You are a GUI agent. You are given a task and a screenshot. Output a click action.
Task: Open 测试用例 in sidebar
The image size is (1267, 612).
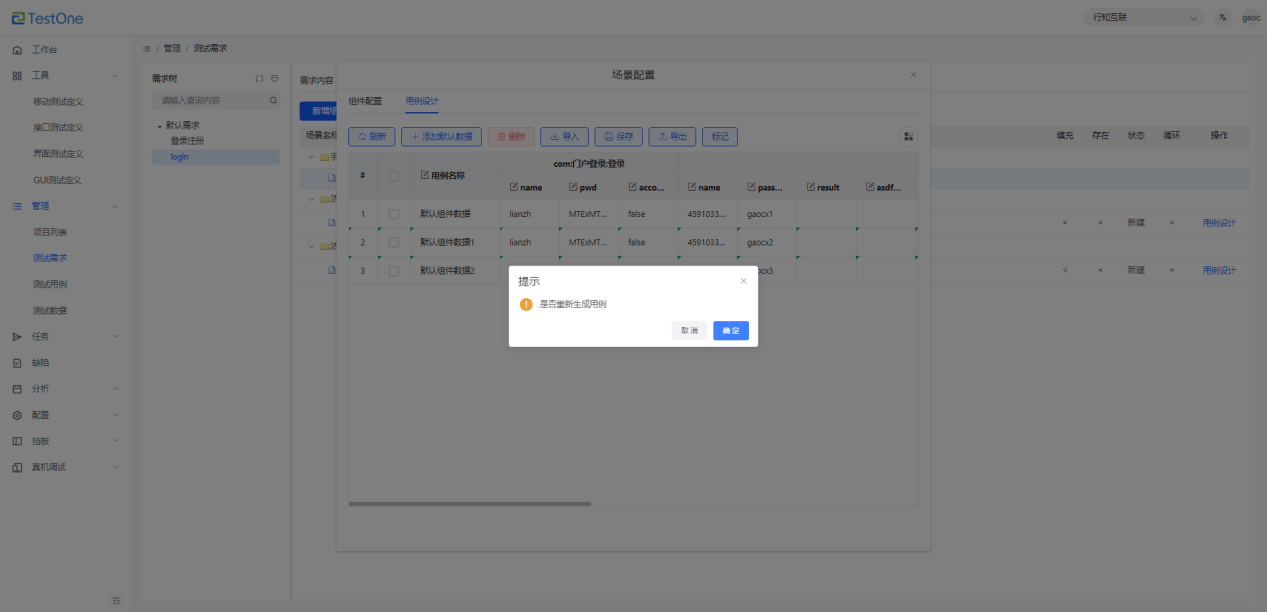coord(50,284)
